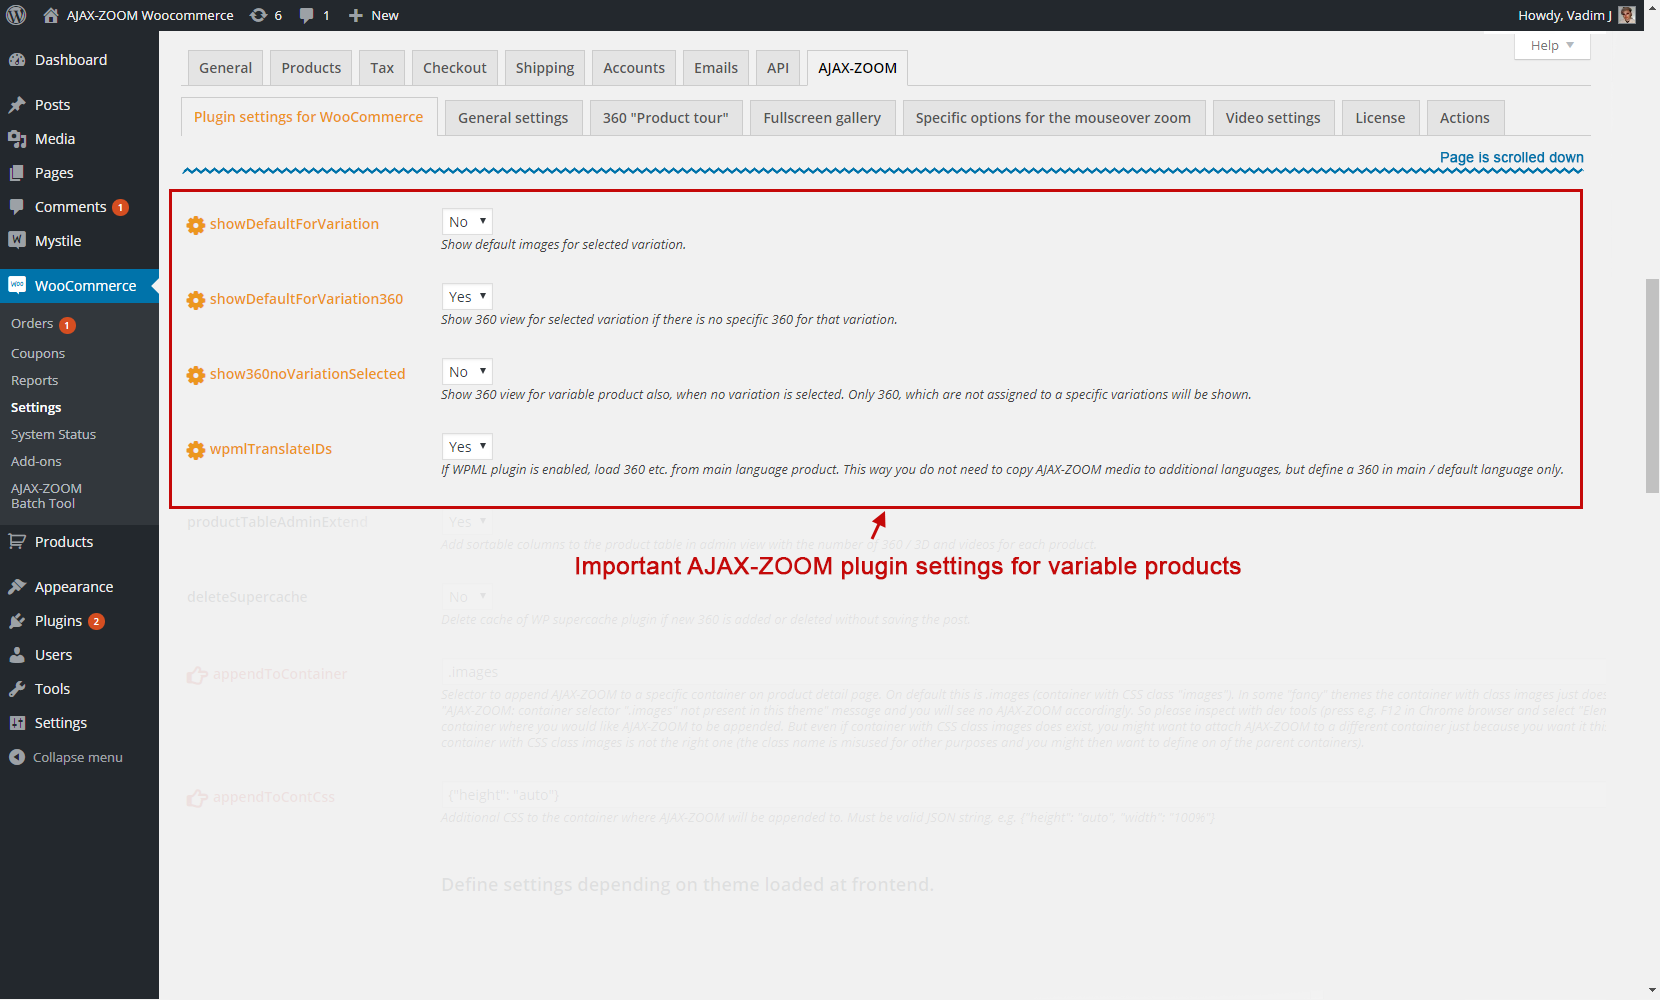Click the Plugins plug icon

pyautogui.click(x=17, y=621)
